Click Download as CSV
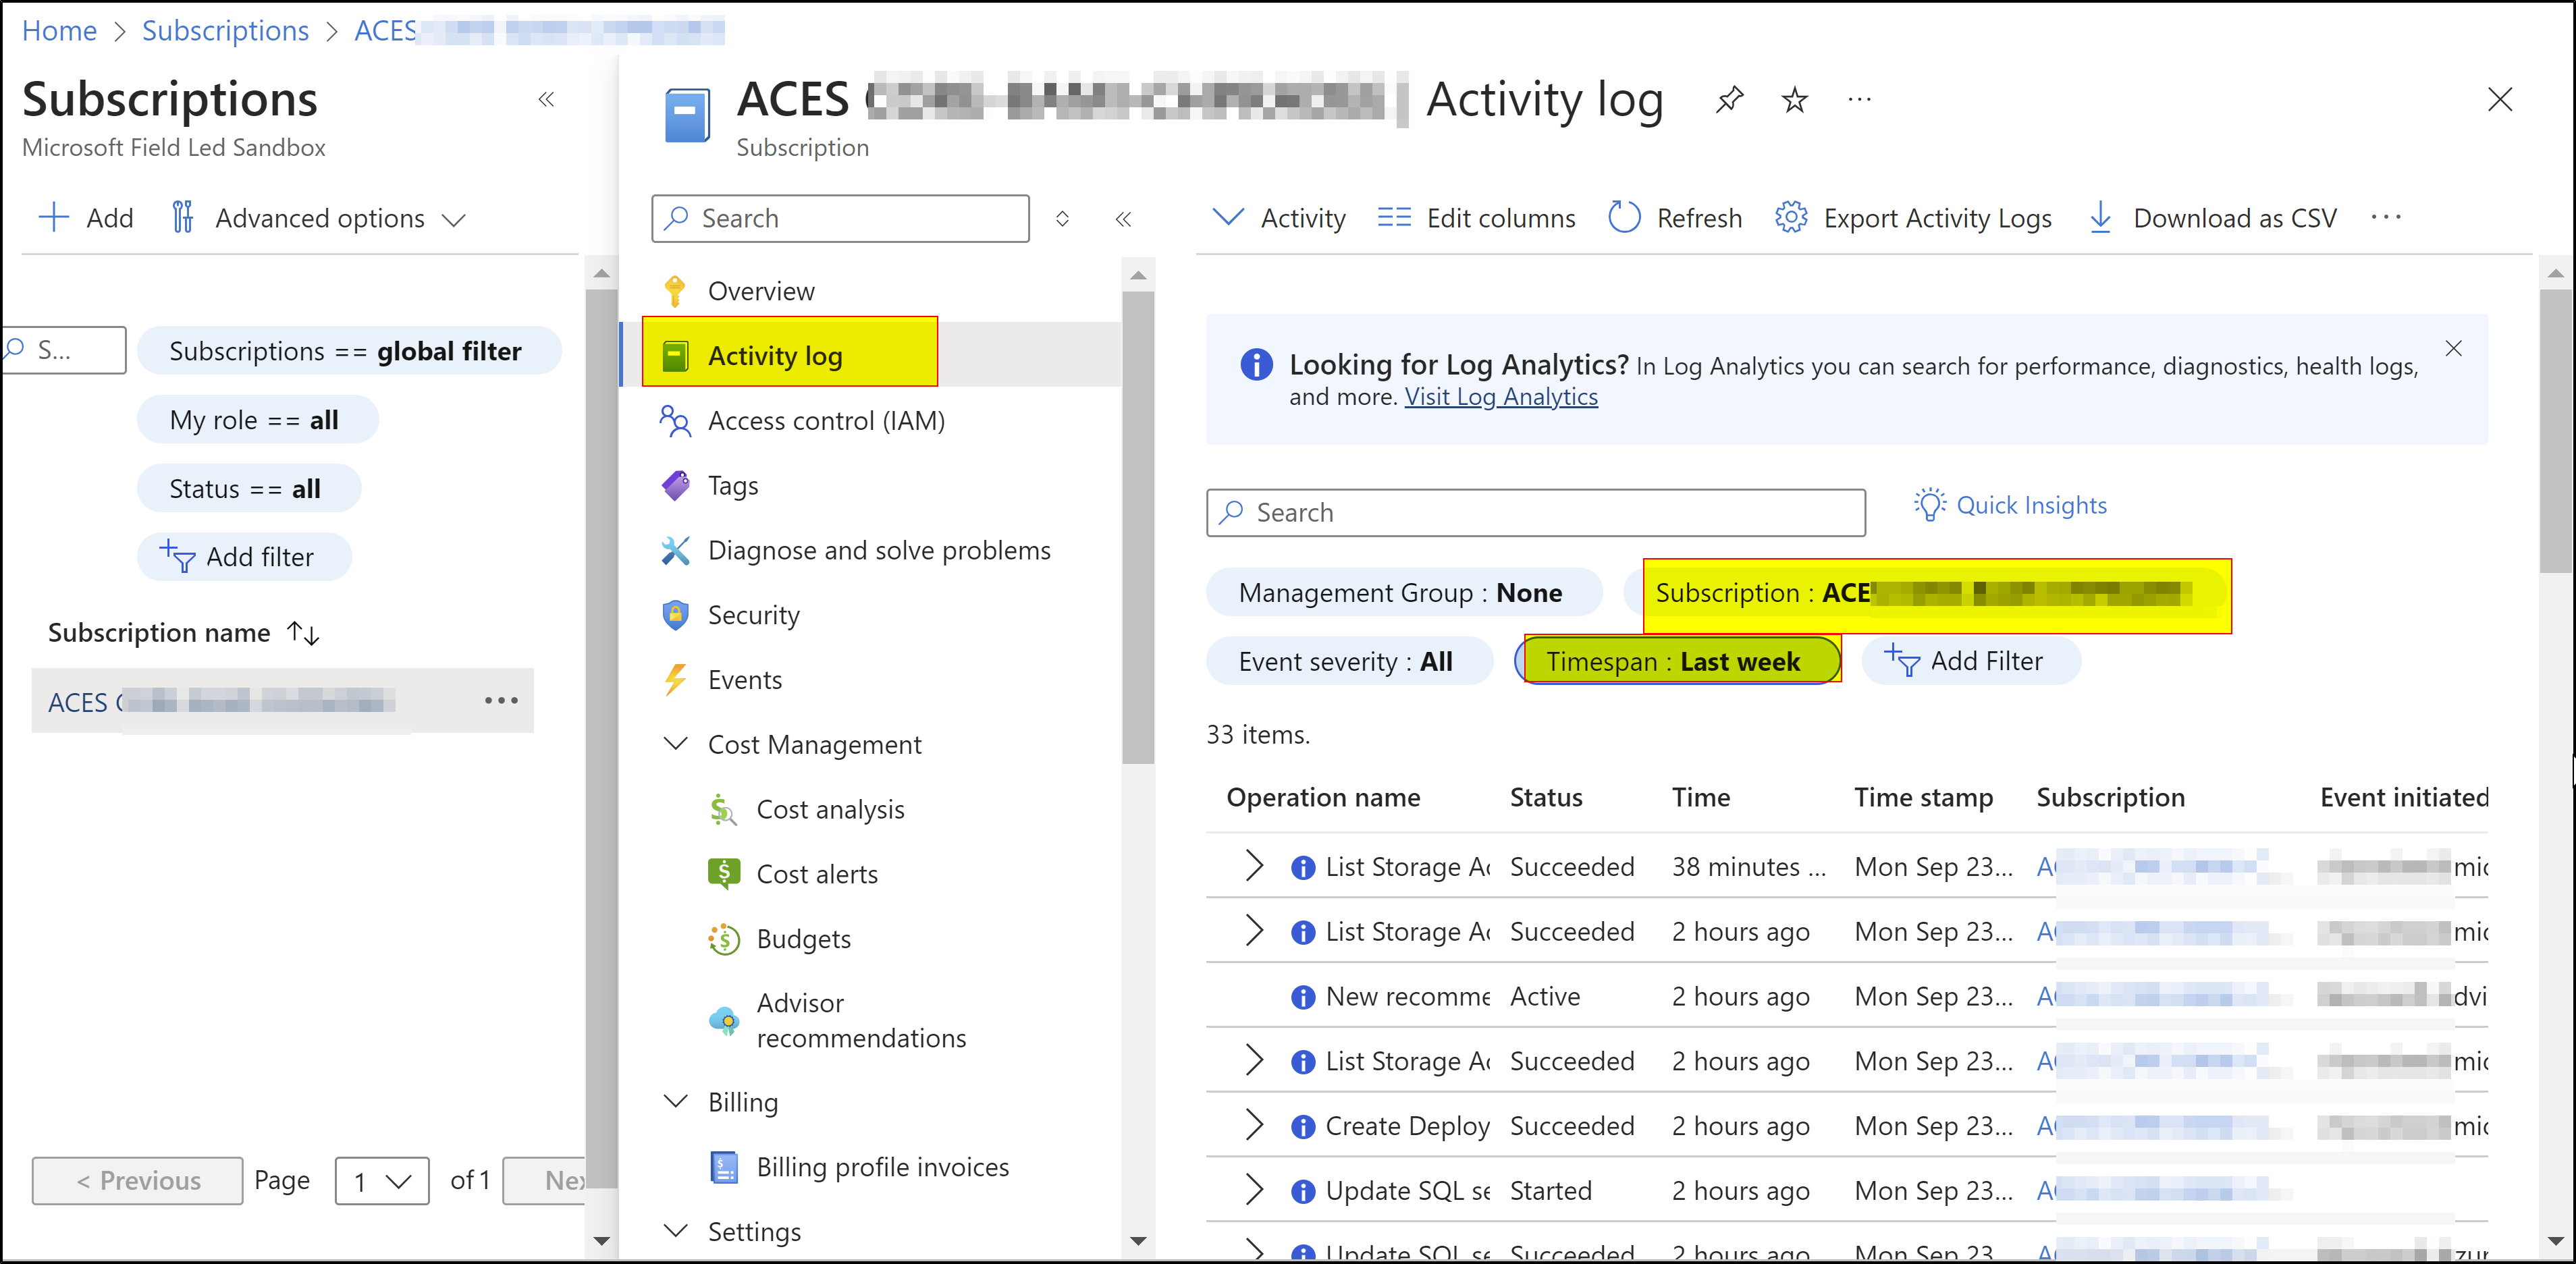This screenshot has height=1264, width=2576. tap(2213, 218)
